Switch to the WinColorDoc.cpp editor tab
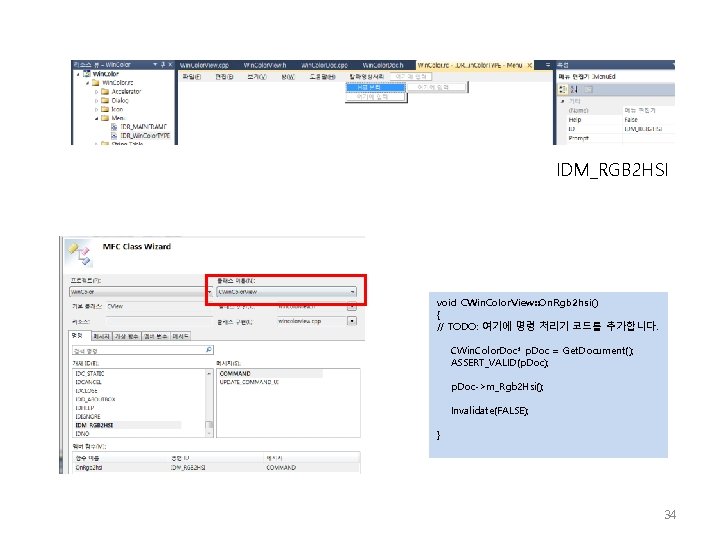The height and width of the screenshot is (540, 720). (x=325, y=65)
